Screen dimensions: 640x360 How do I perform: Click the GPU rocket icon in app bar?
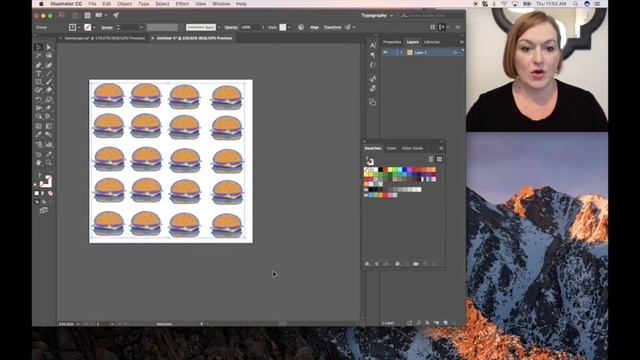(116, 16)
